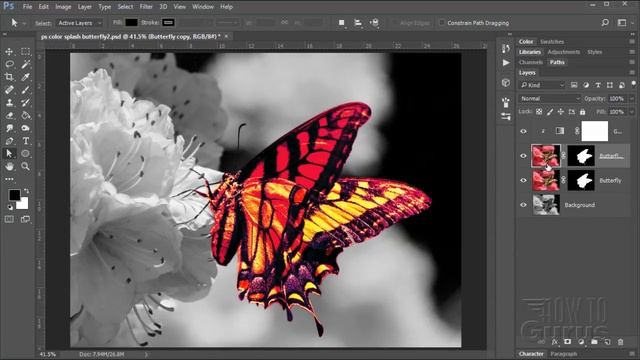The width and height of the screenshot is (640, 360).
Task: Lock all layer attributes
Action: click(582, 112)
